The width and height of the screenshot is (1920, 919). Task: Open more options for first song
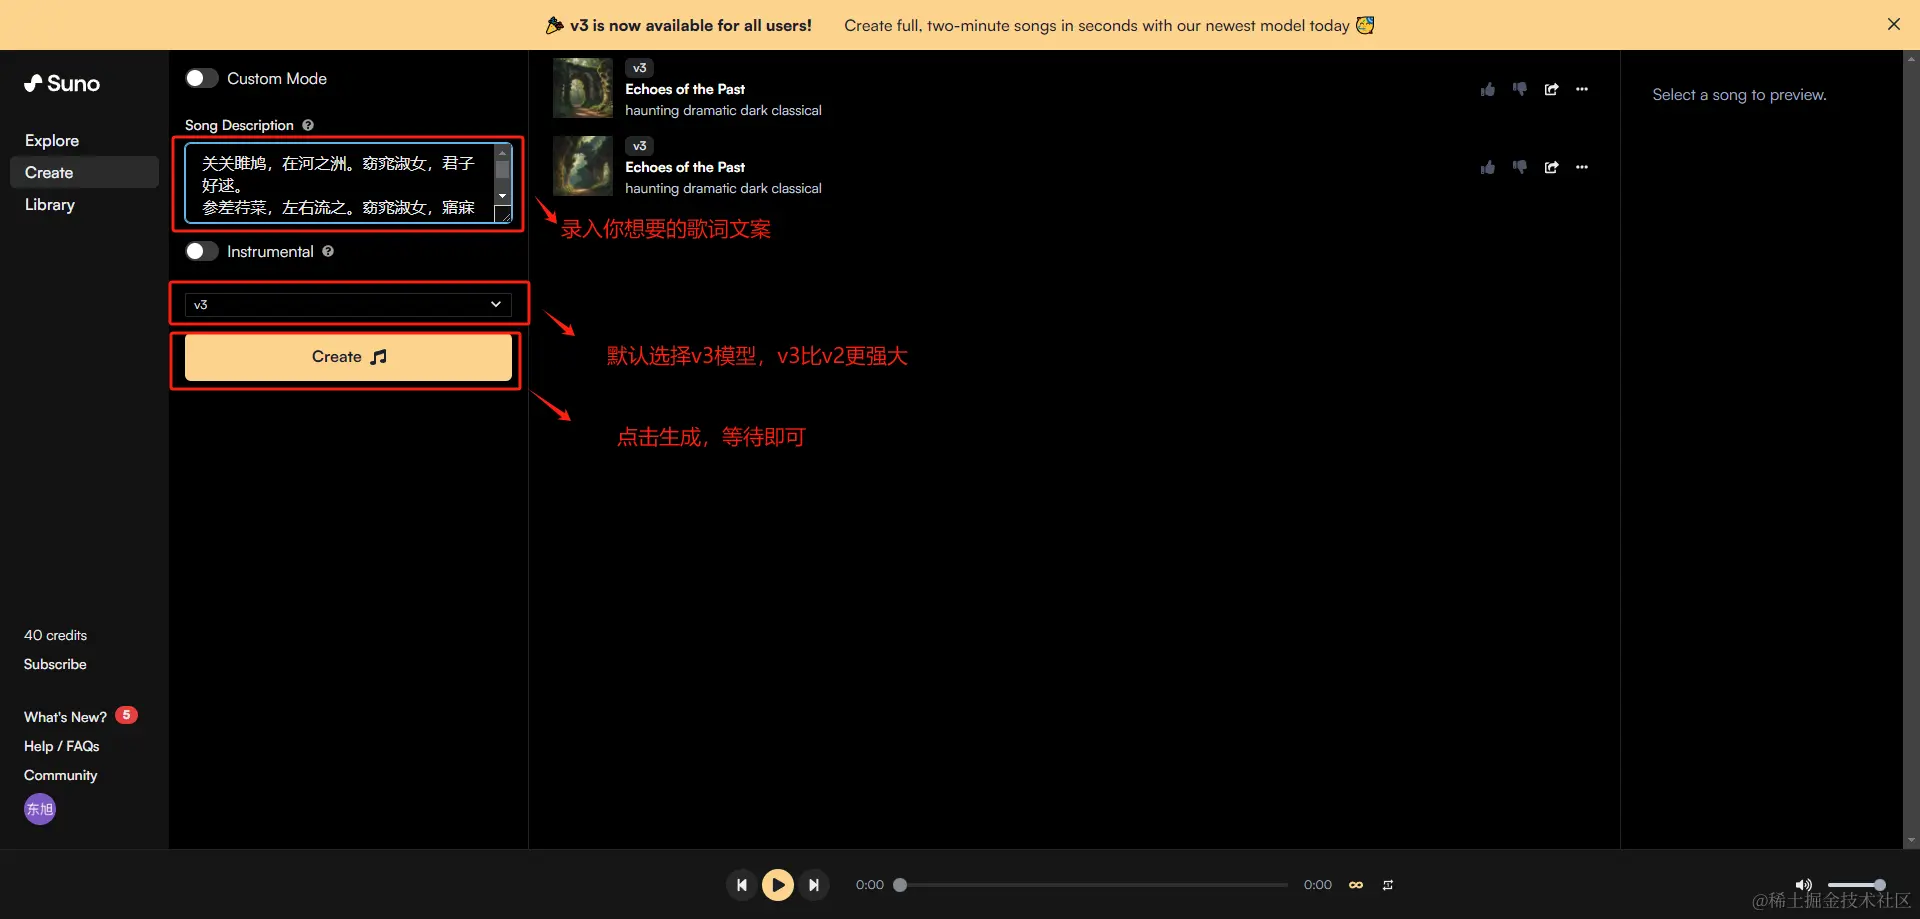(x=1582, y=89)
